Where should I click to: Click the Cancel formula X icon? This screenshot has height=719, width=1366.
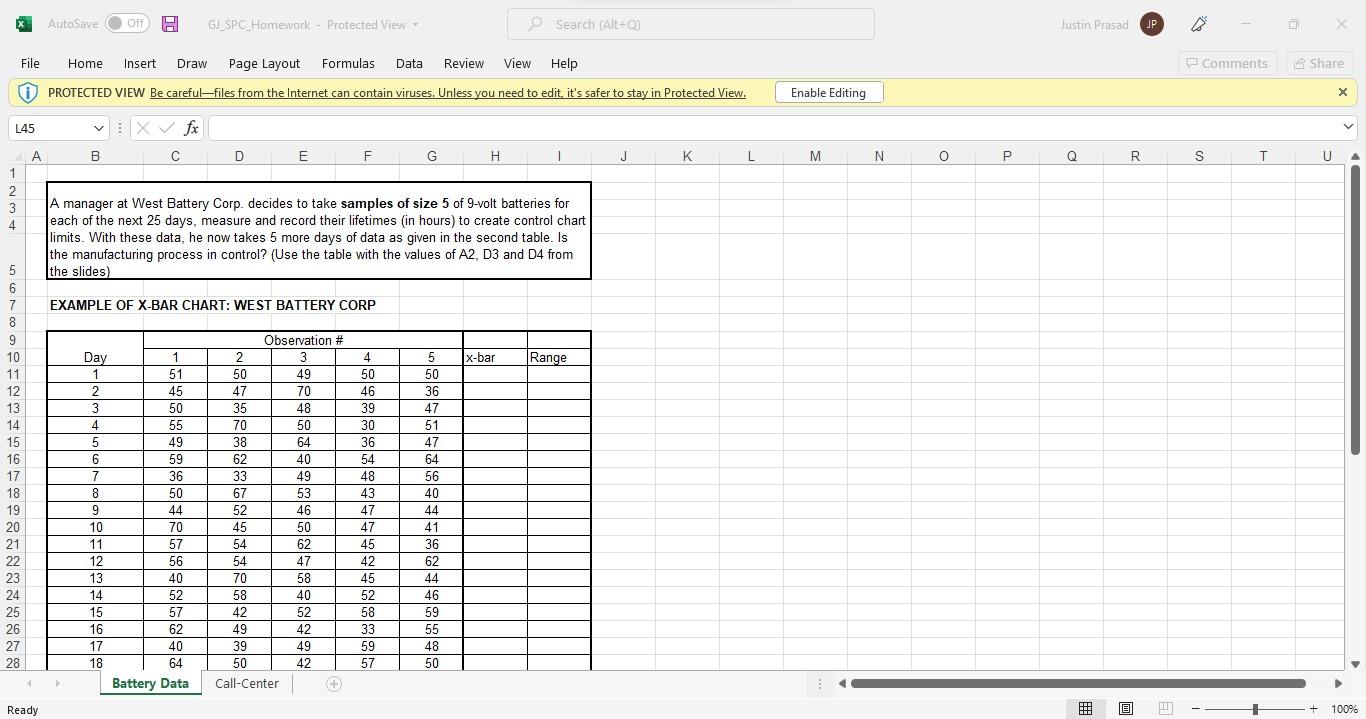tap(142, 128)
